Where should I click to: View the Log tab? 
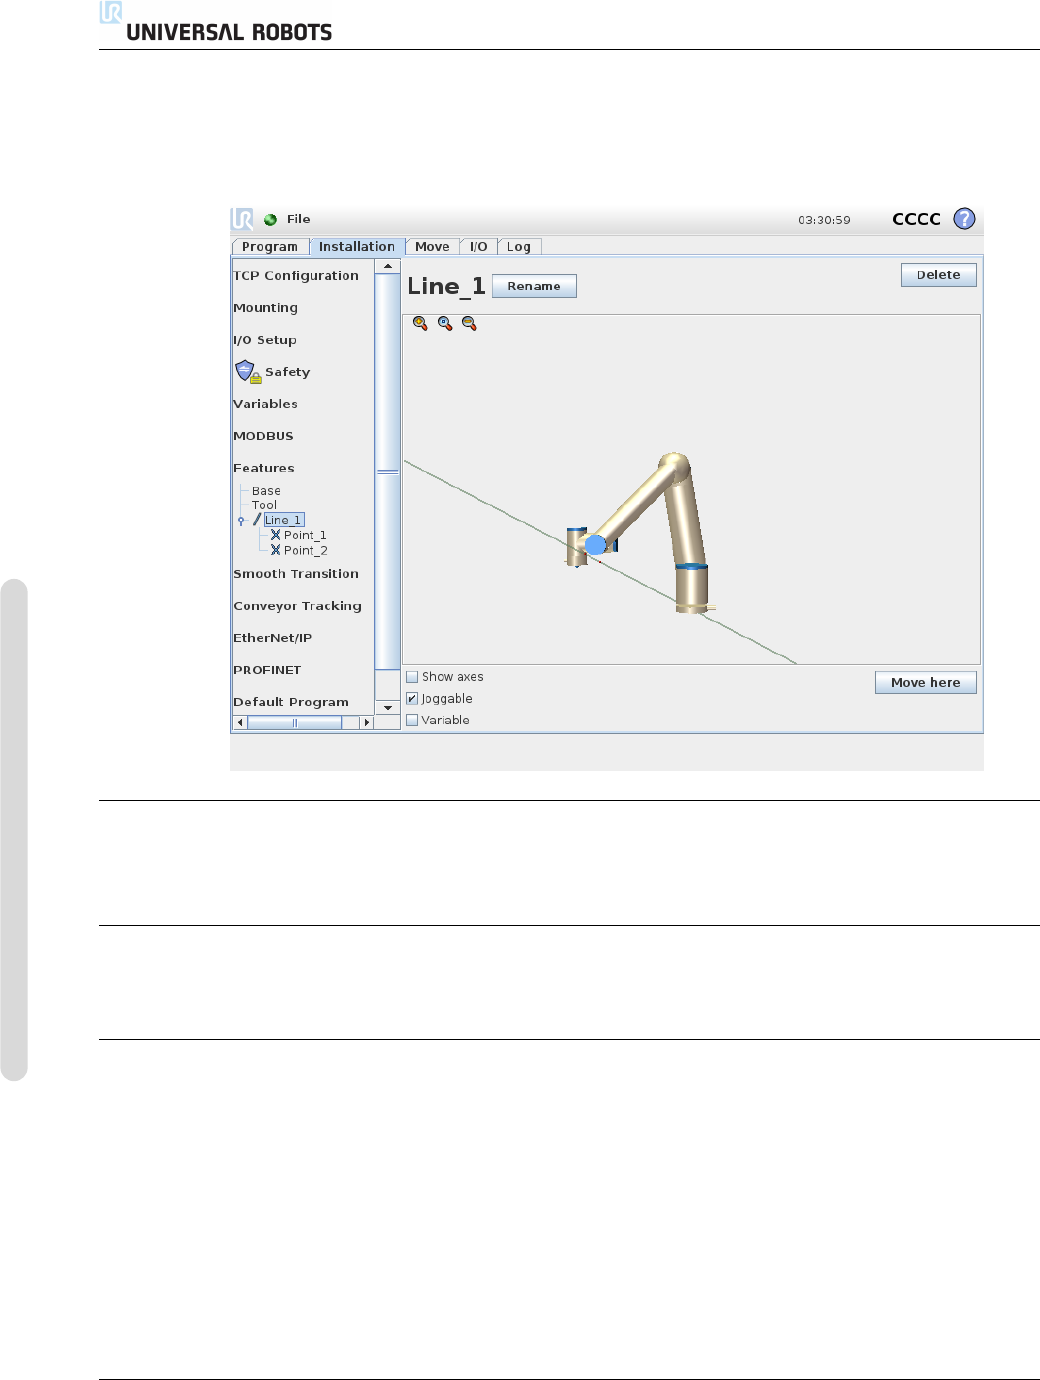point(519,247)
